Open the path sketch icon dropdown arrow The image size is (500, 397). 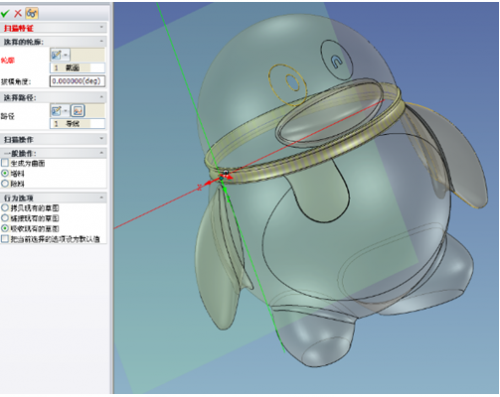tap(65, 110)
